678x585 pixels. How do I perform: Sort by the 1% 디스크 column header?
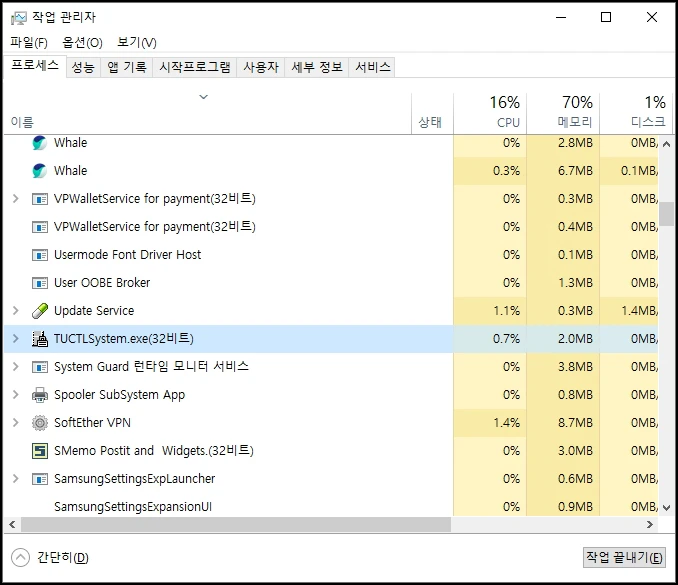tap(636, 113)
